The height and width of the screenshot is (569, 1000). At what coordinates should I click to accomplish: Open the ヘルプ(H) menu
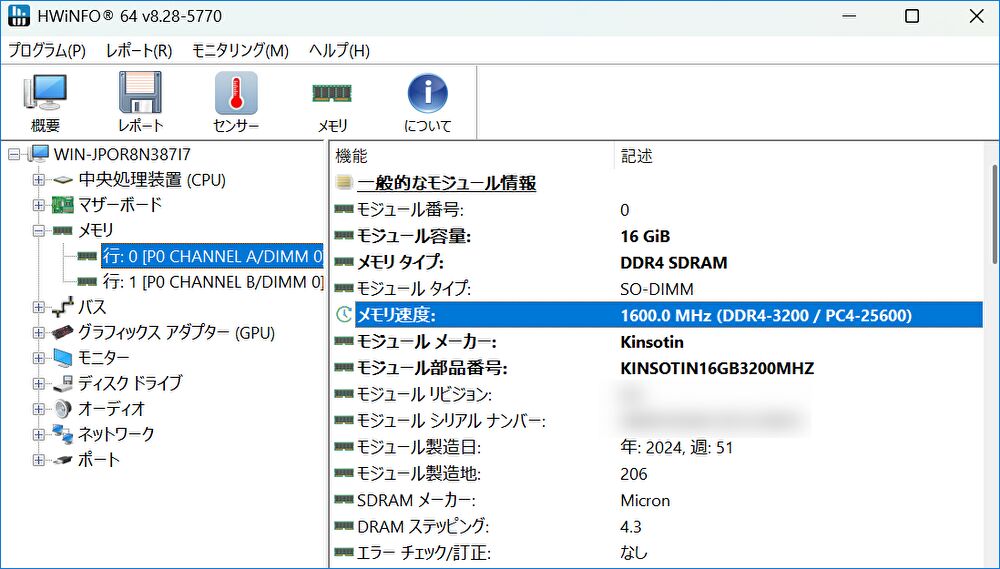coord(339,50)
